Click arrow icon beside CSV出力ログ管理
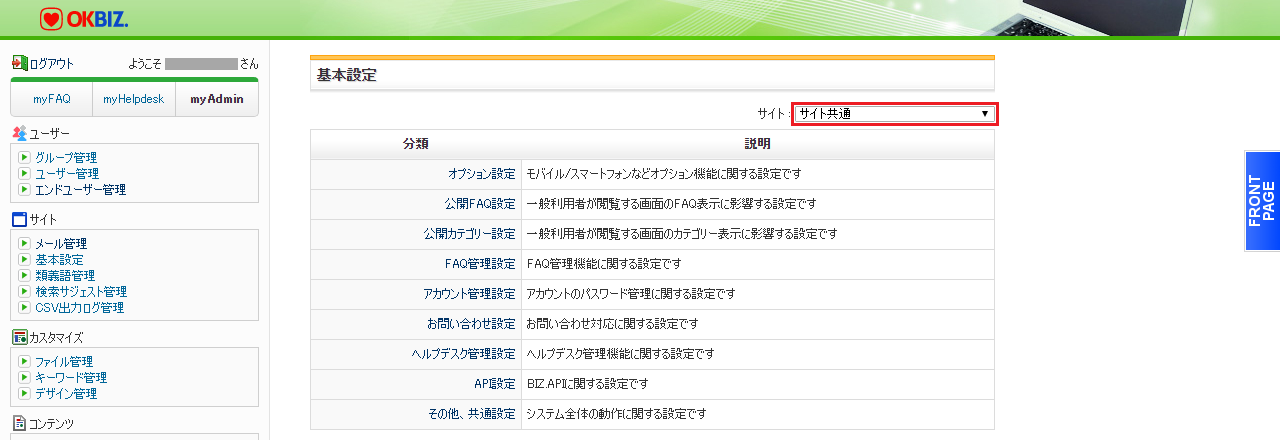Viewport: 1280px width, 440px height. [x=25, y=307]
